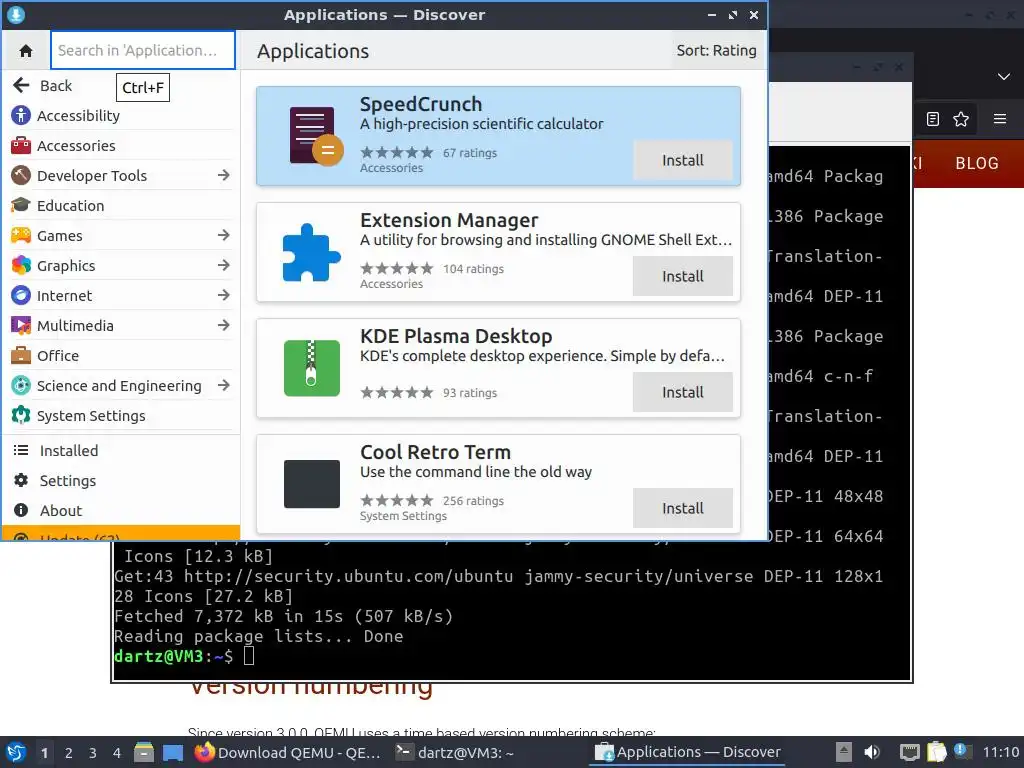Screen dimensions: 1024x768
Task: Click the Extension Manager puzzle icon
Action: click(x=312, y=253)
